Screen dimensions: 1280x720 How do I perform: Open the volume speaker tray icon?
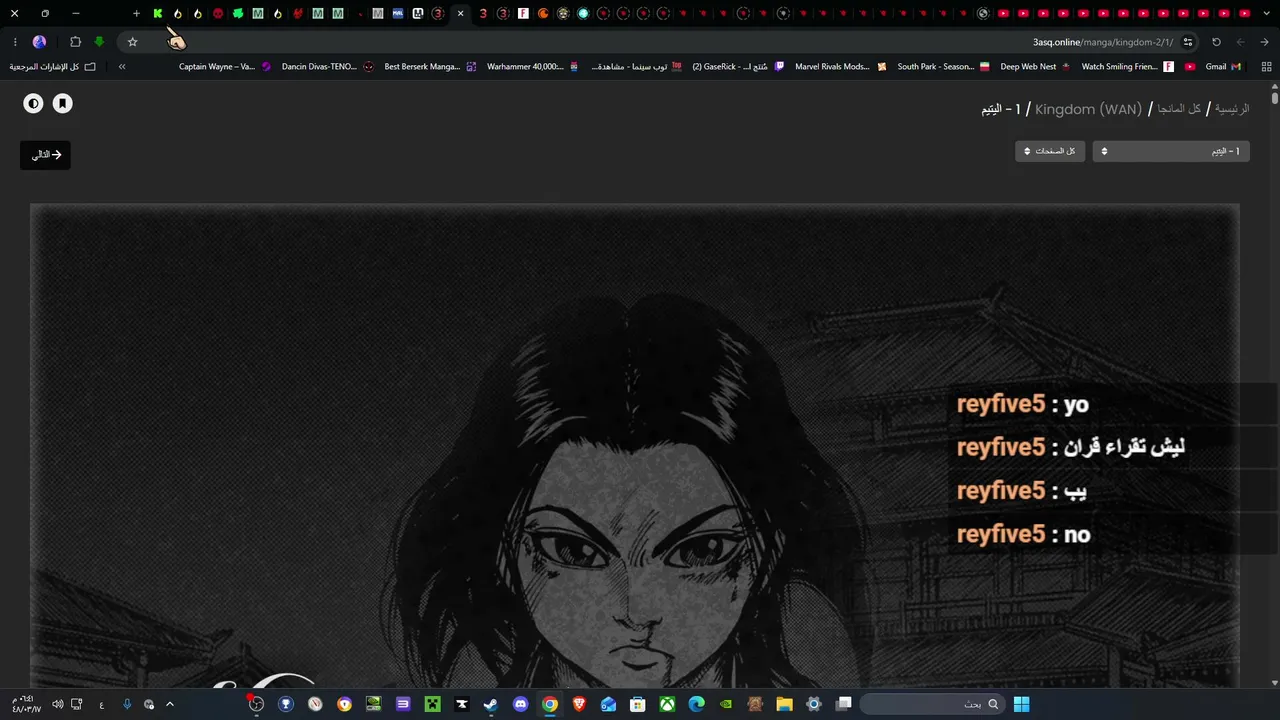tap(57, 704)
